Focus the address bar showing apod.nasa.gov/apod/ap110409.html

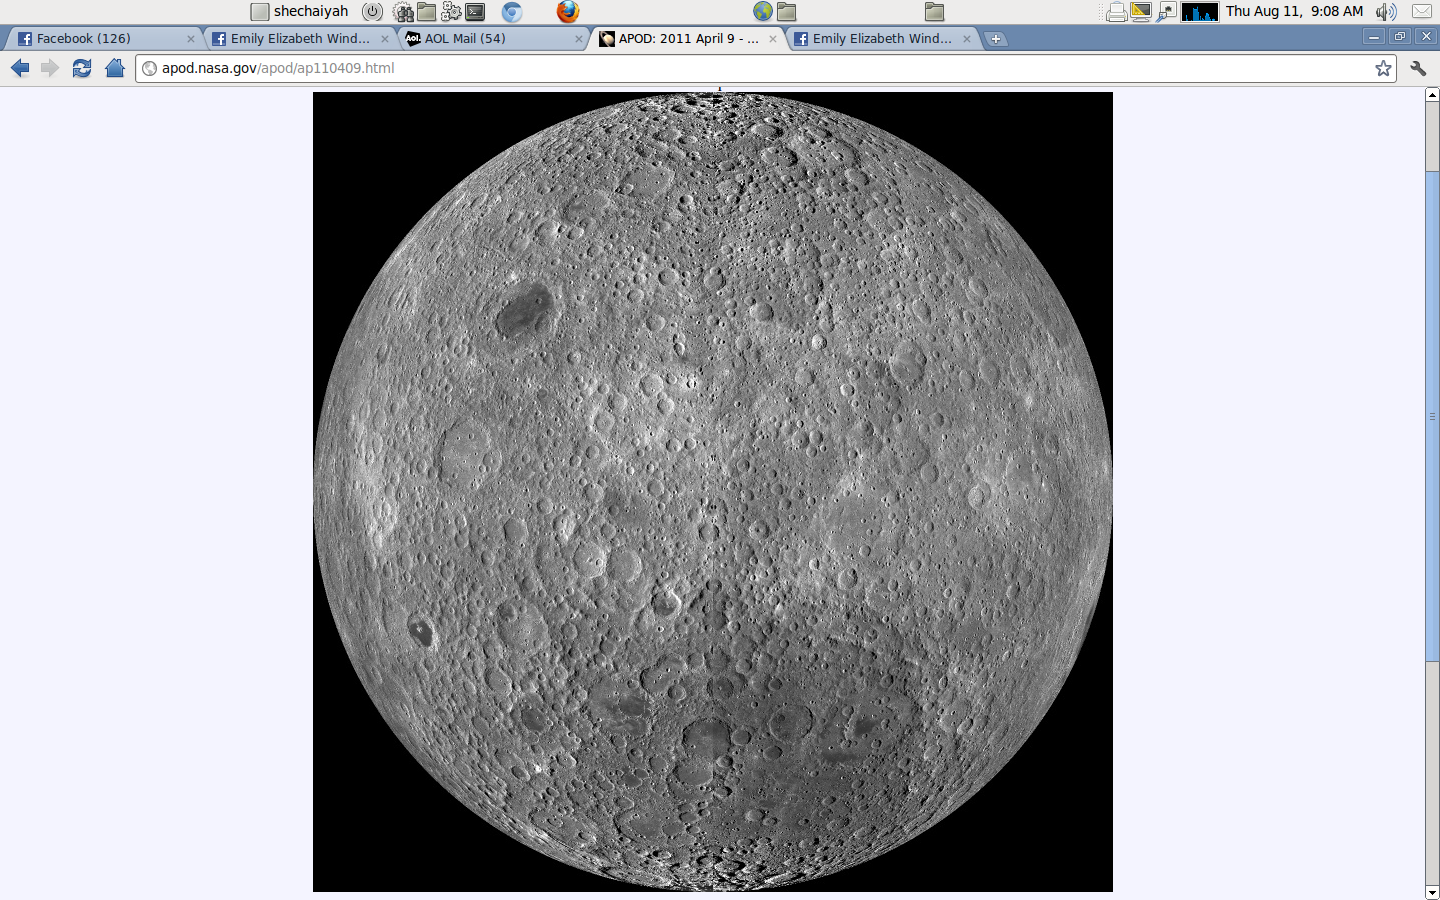tap(765, 68)
